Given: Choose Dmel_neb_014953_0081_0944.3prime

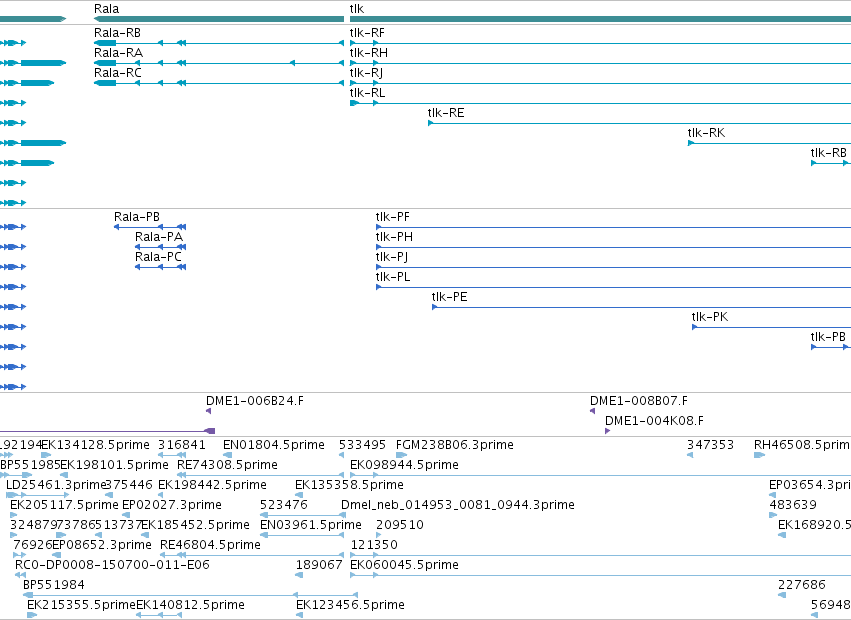Looking at the screenshot, I should pos(458,505).
